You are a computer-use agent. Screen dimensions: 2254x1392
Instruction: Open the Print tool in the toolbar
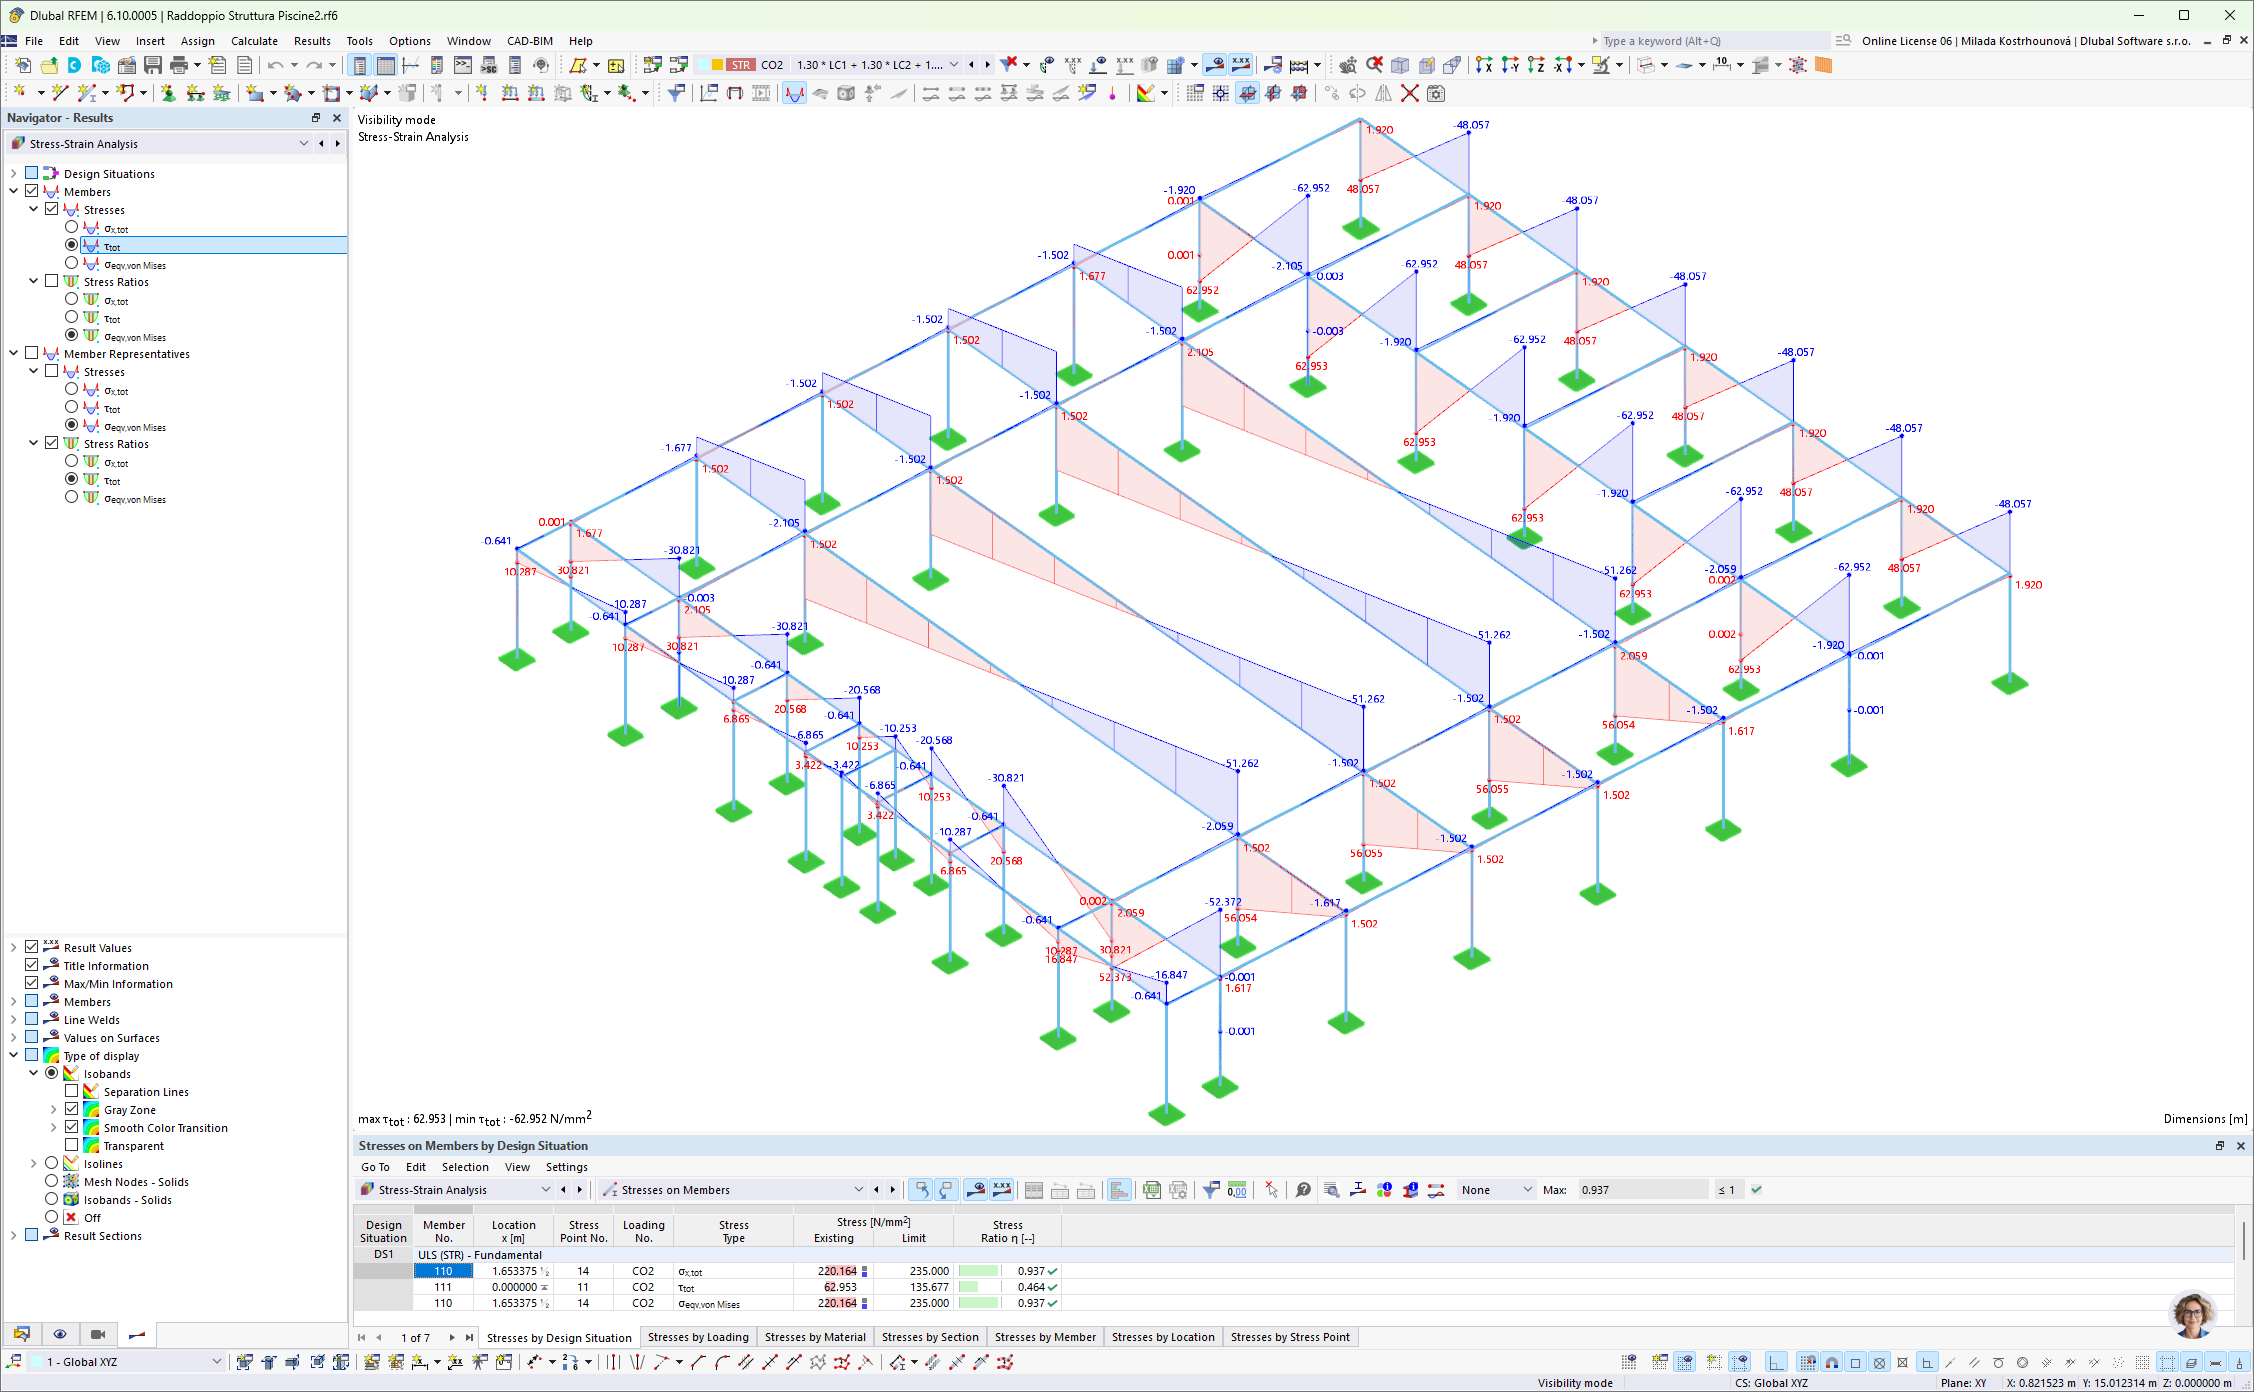177,65
